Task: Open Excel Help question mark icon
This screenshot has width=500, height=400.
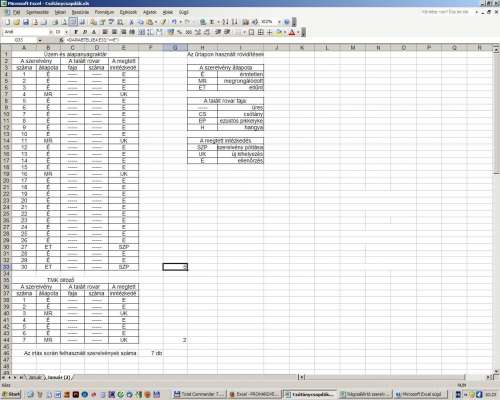Action: pyautogui.click(x=286, y=22)
